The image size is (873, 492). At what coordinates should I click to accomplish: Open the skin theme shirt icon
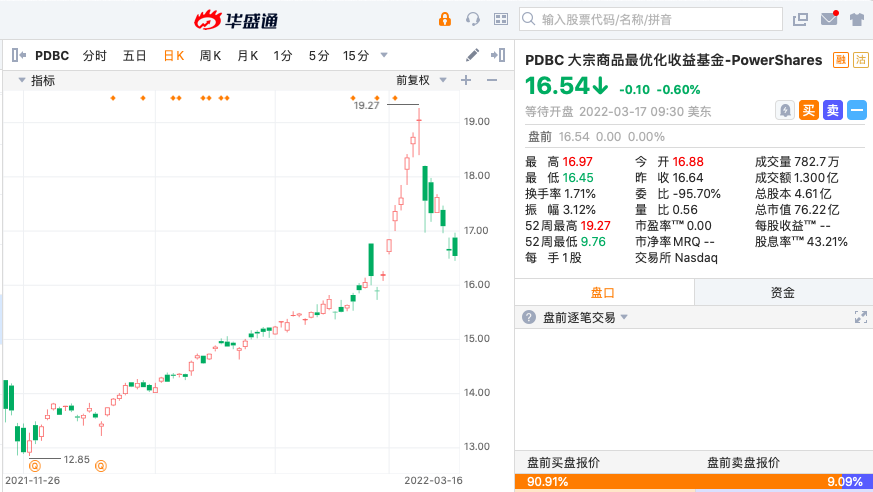(857, 19)
